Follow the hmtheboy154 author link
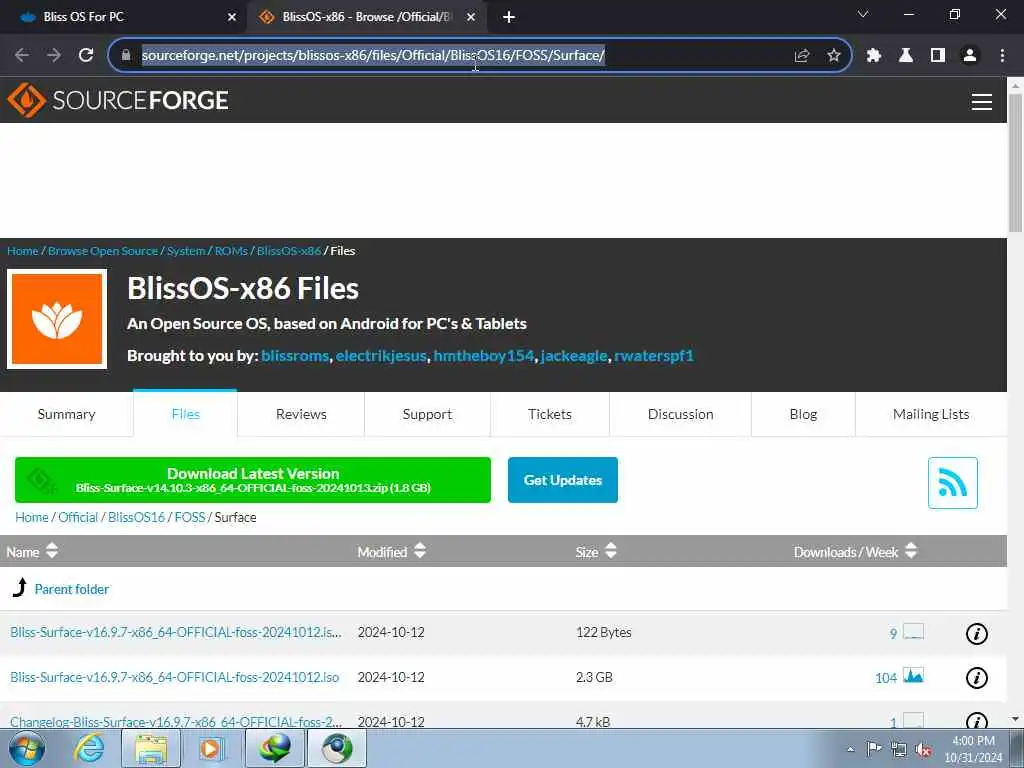This screenshot has width=1024, height=768. [x=484, y=356]
